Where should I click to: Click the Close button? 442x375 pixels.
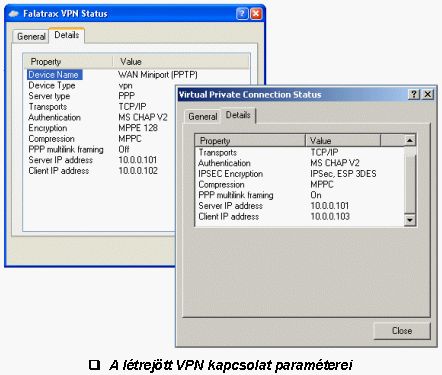[402, 331]
